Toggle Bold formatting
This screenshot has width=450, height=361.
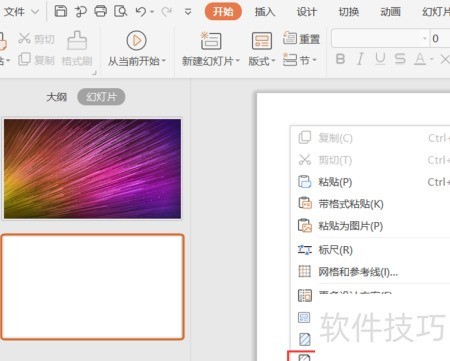340,59
